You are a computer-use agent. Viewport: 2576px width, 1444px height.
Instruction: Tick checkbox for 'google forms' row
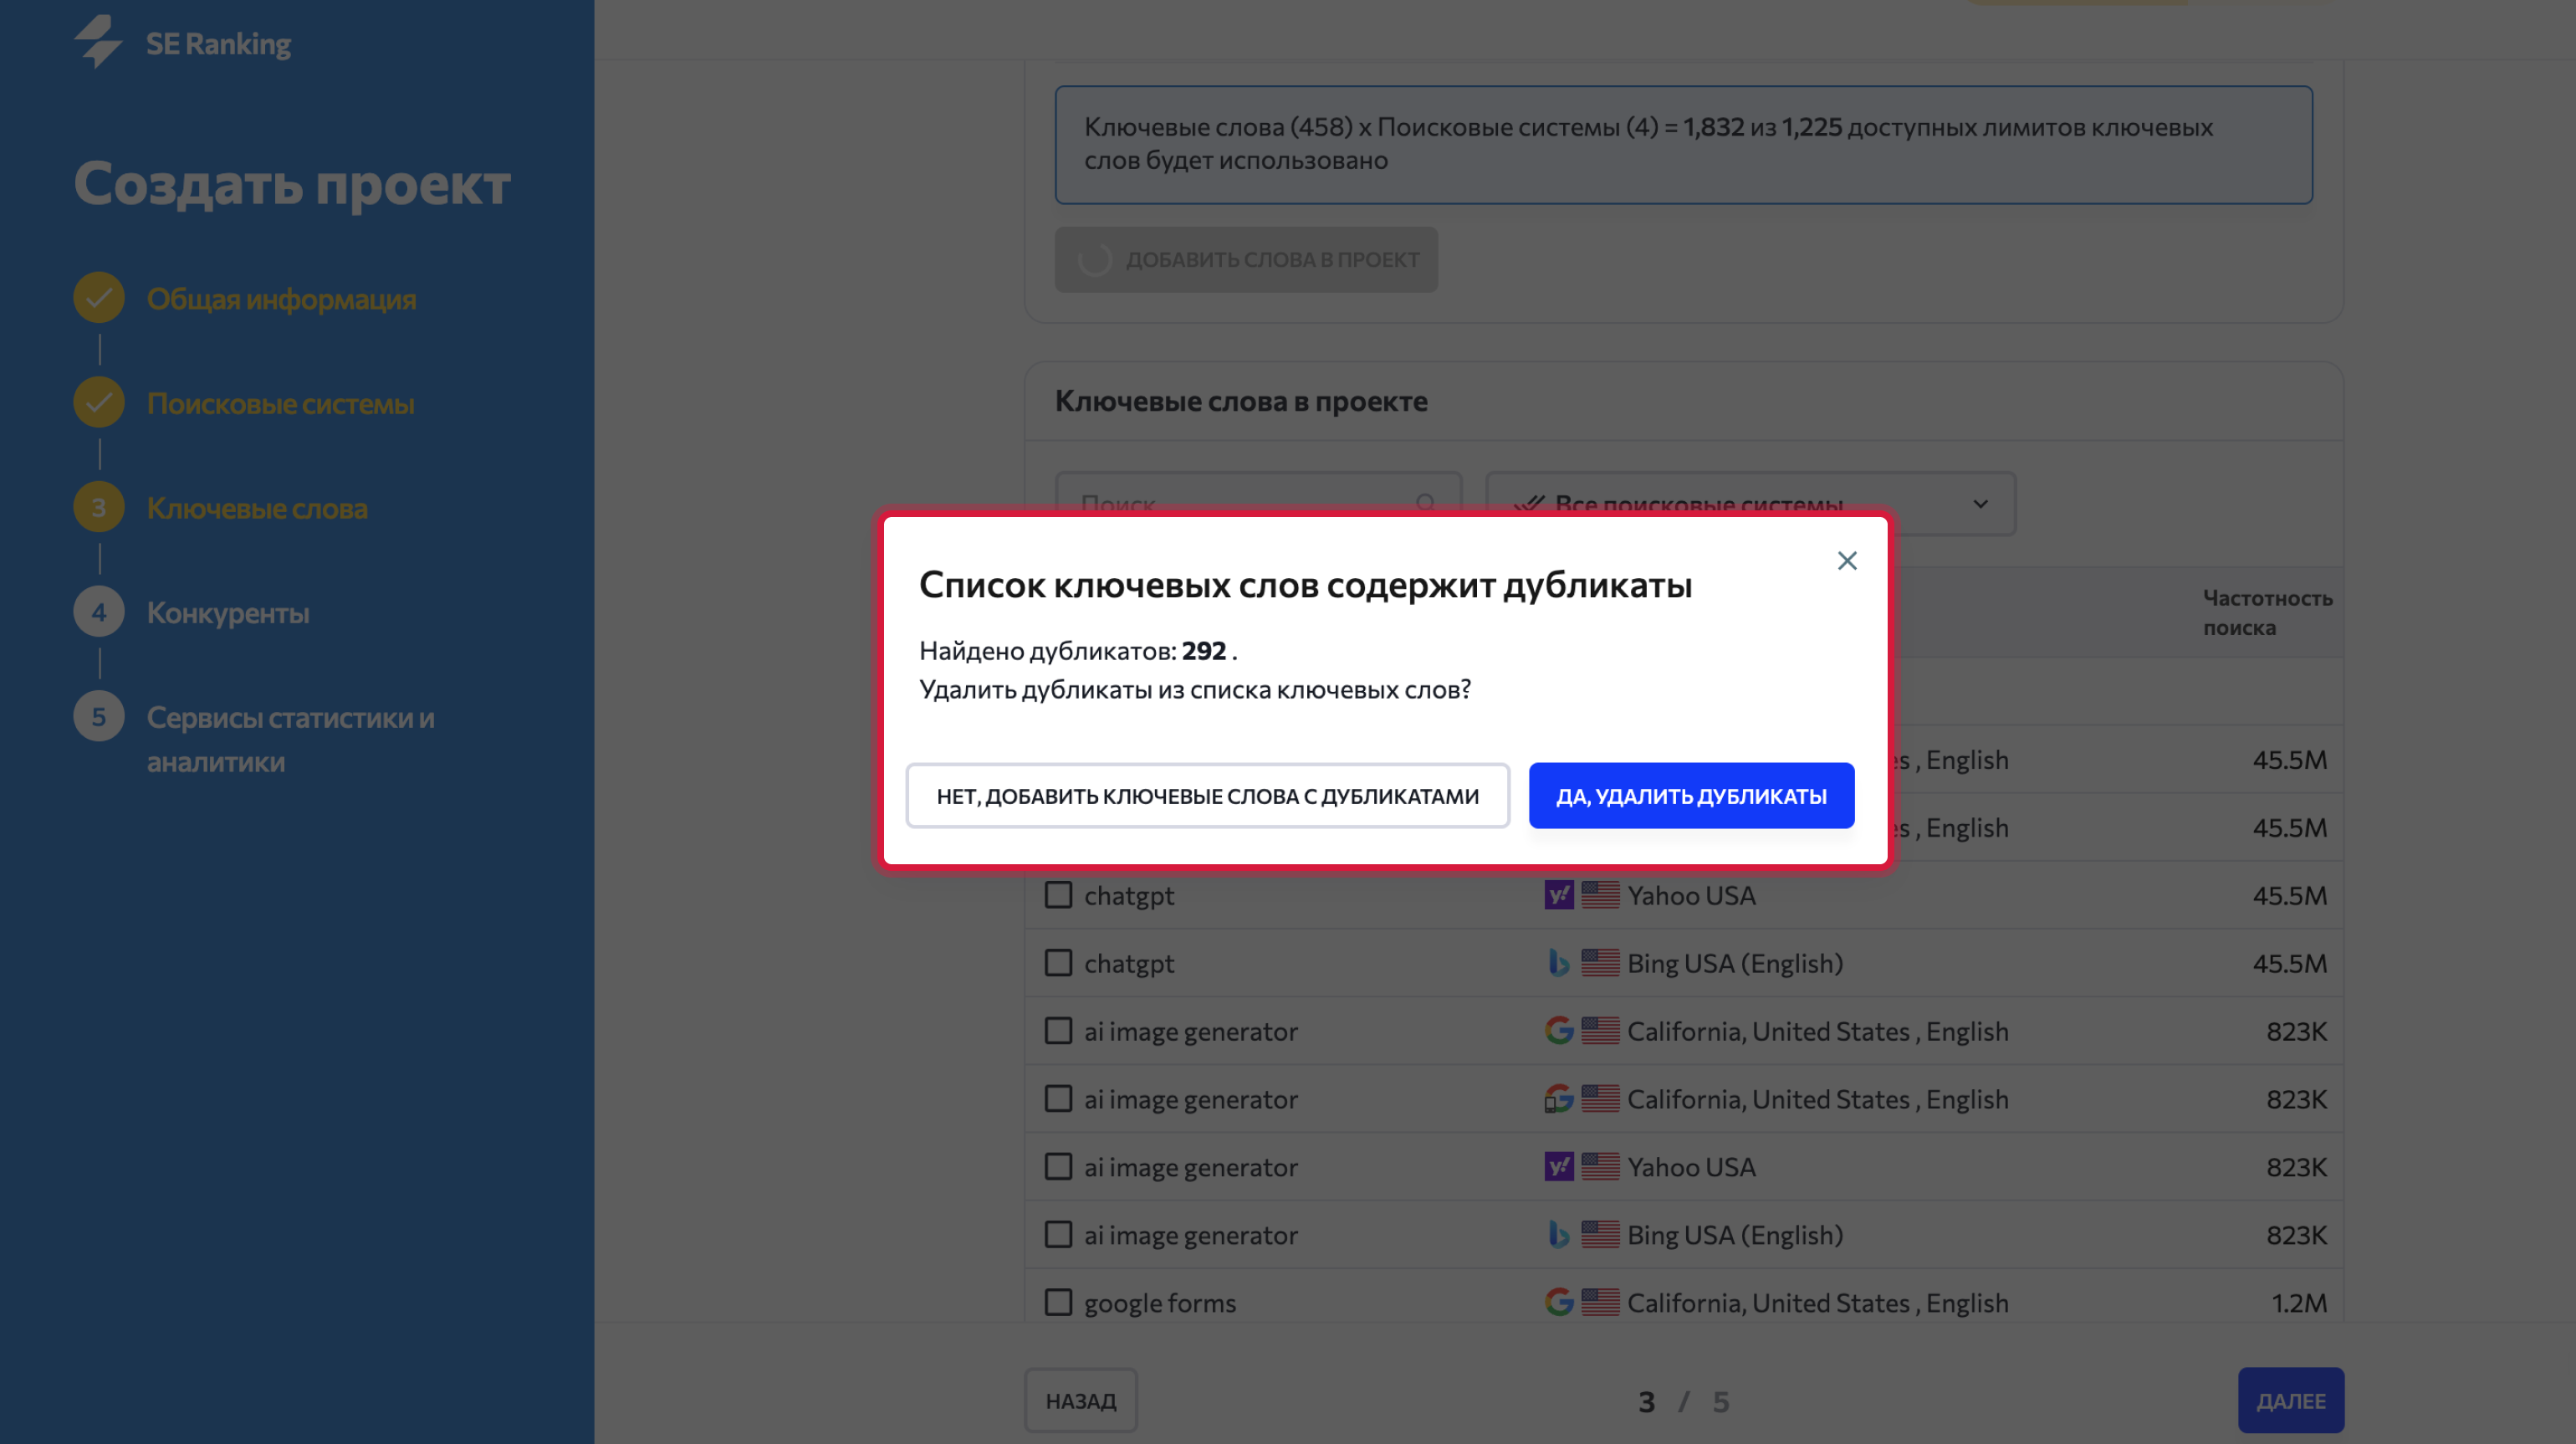click(x=1058, y=1303)
